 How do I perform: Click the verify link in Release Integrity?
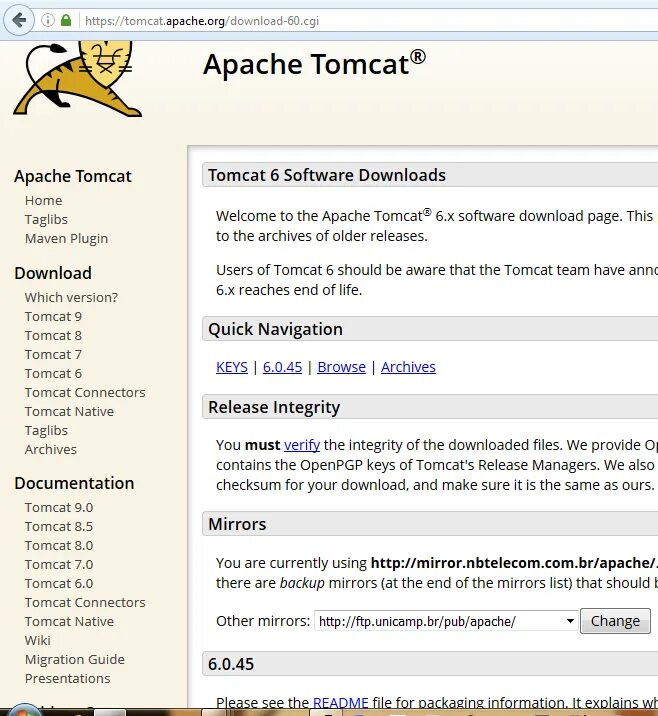pyautogui.click(x=302, y=445)
